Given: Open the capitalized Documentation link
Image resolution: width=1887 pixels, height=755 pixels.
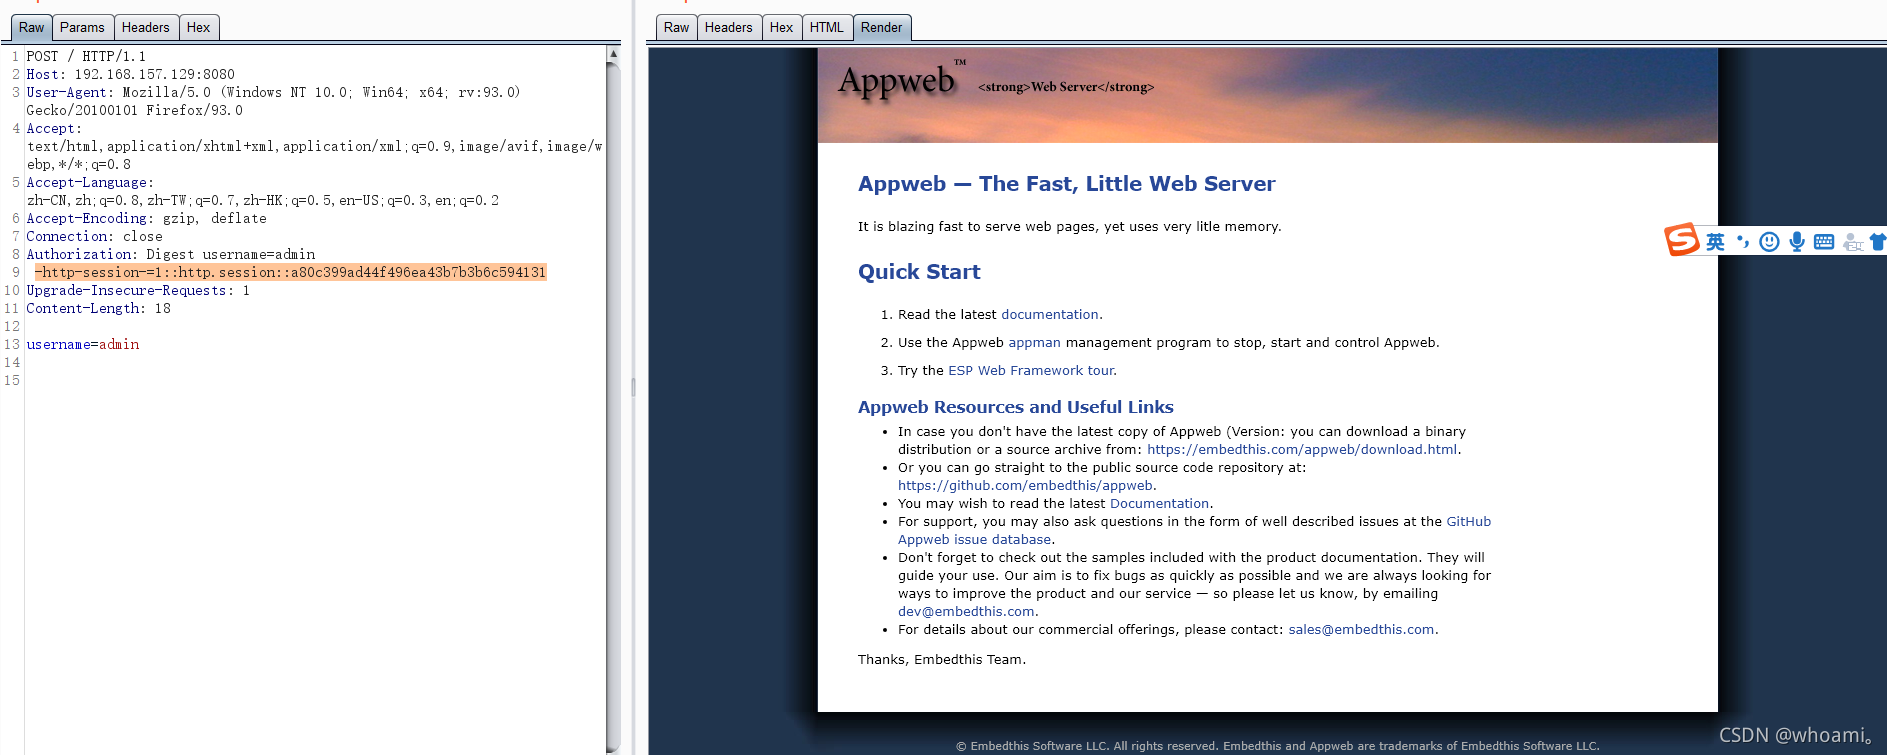Looking at the screenshot, I should 1159,503.
